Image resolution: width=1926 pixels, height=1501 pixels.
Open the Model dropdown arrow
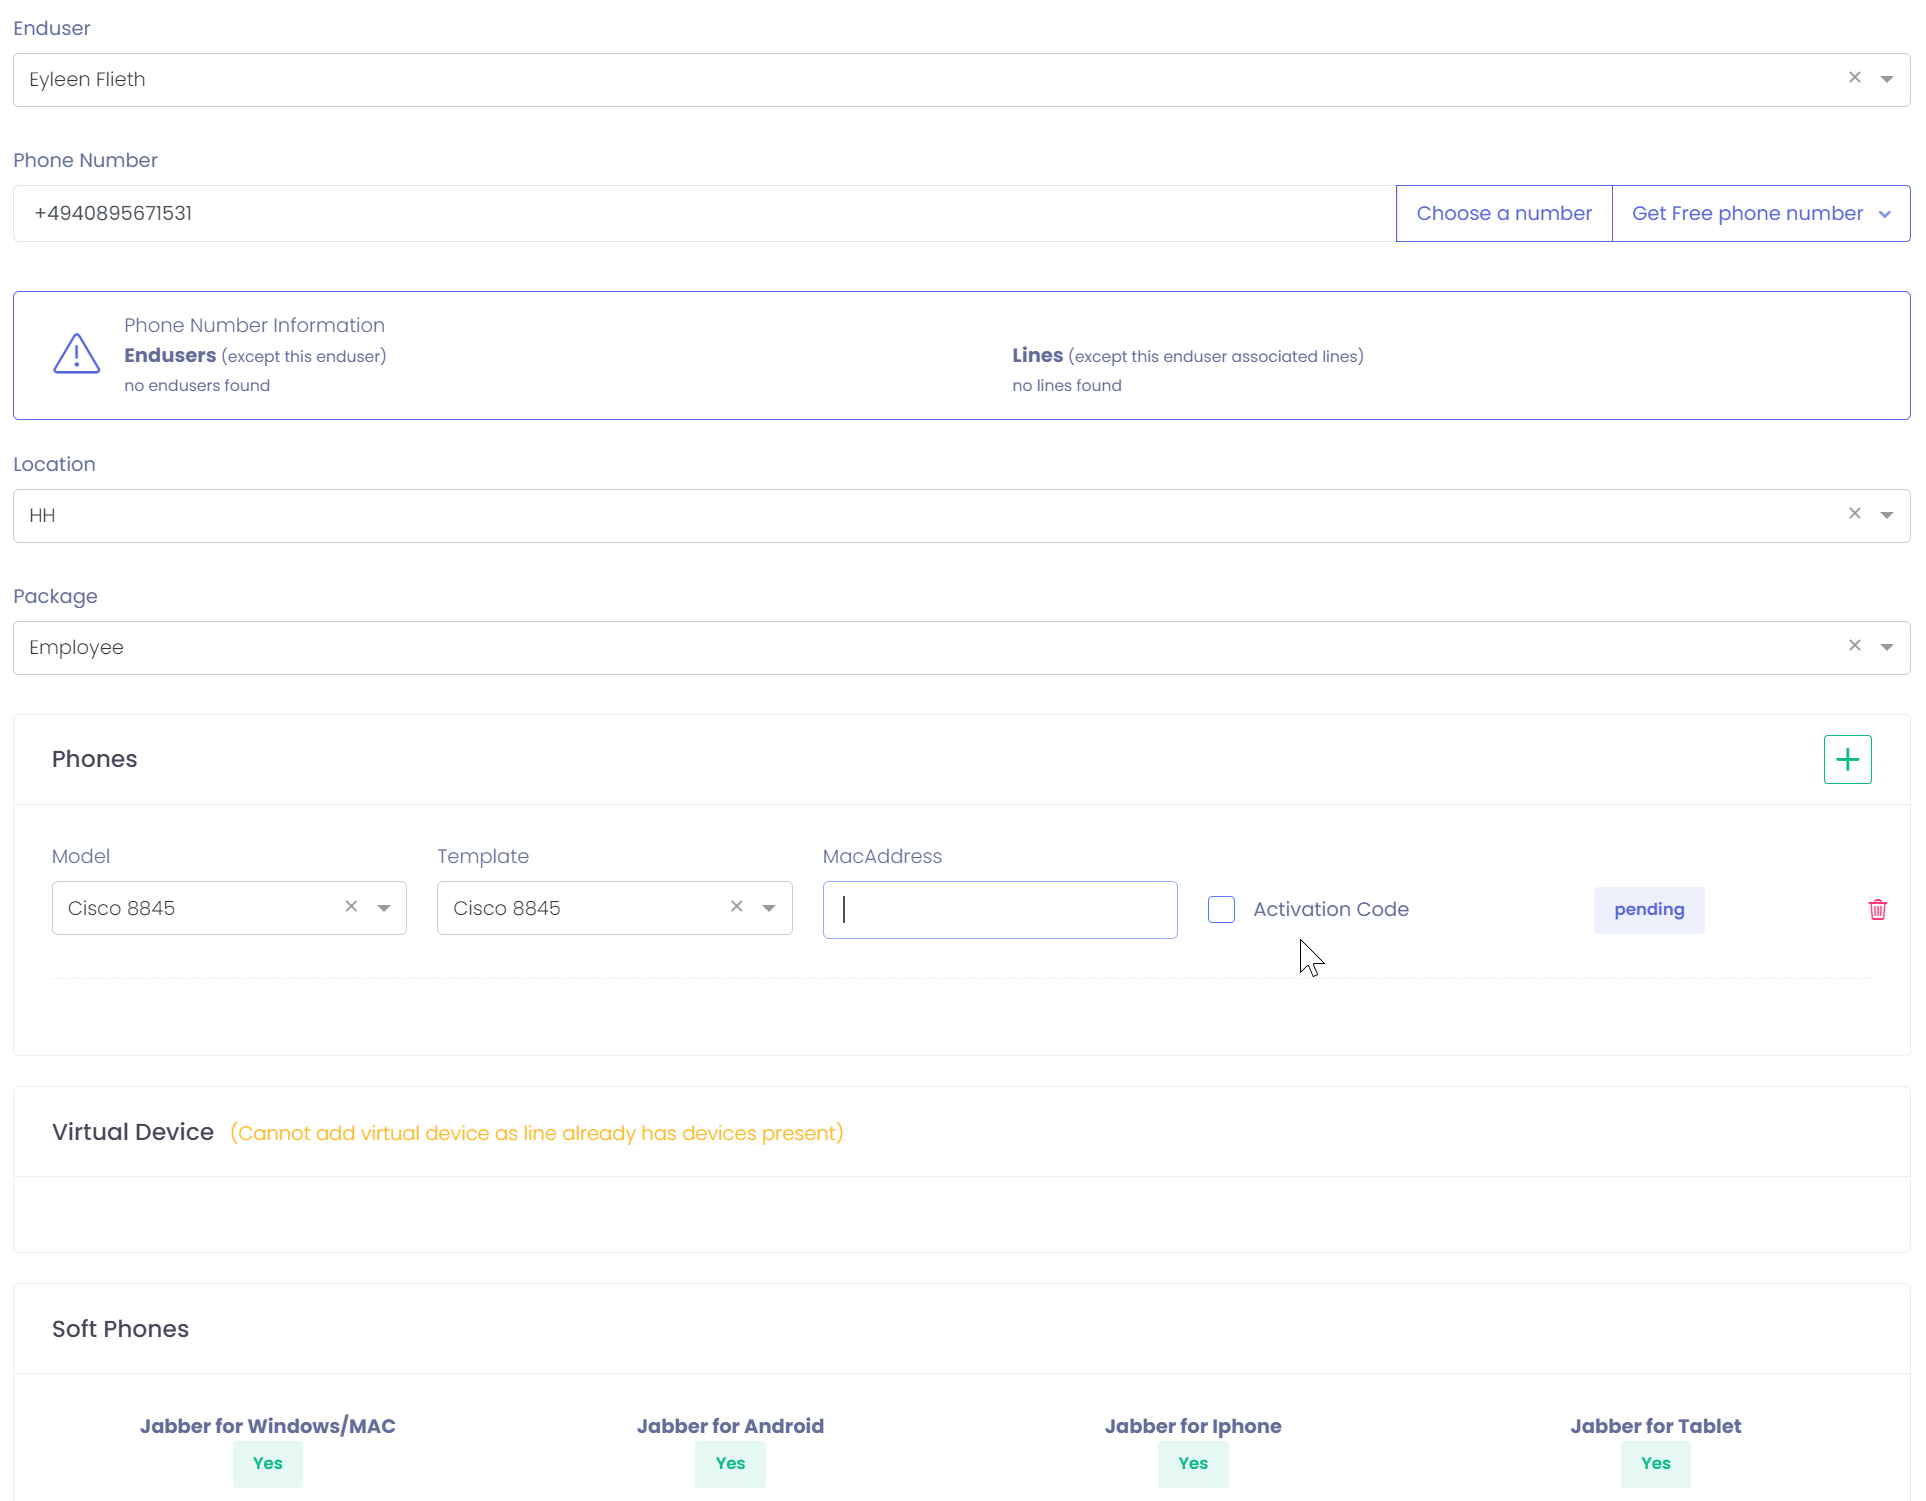(384, 908)
